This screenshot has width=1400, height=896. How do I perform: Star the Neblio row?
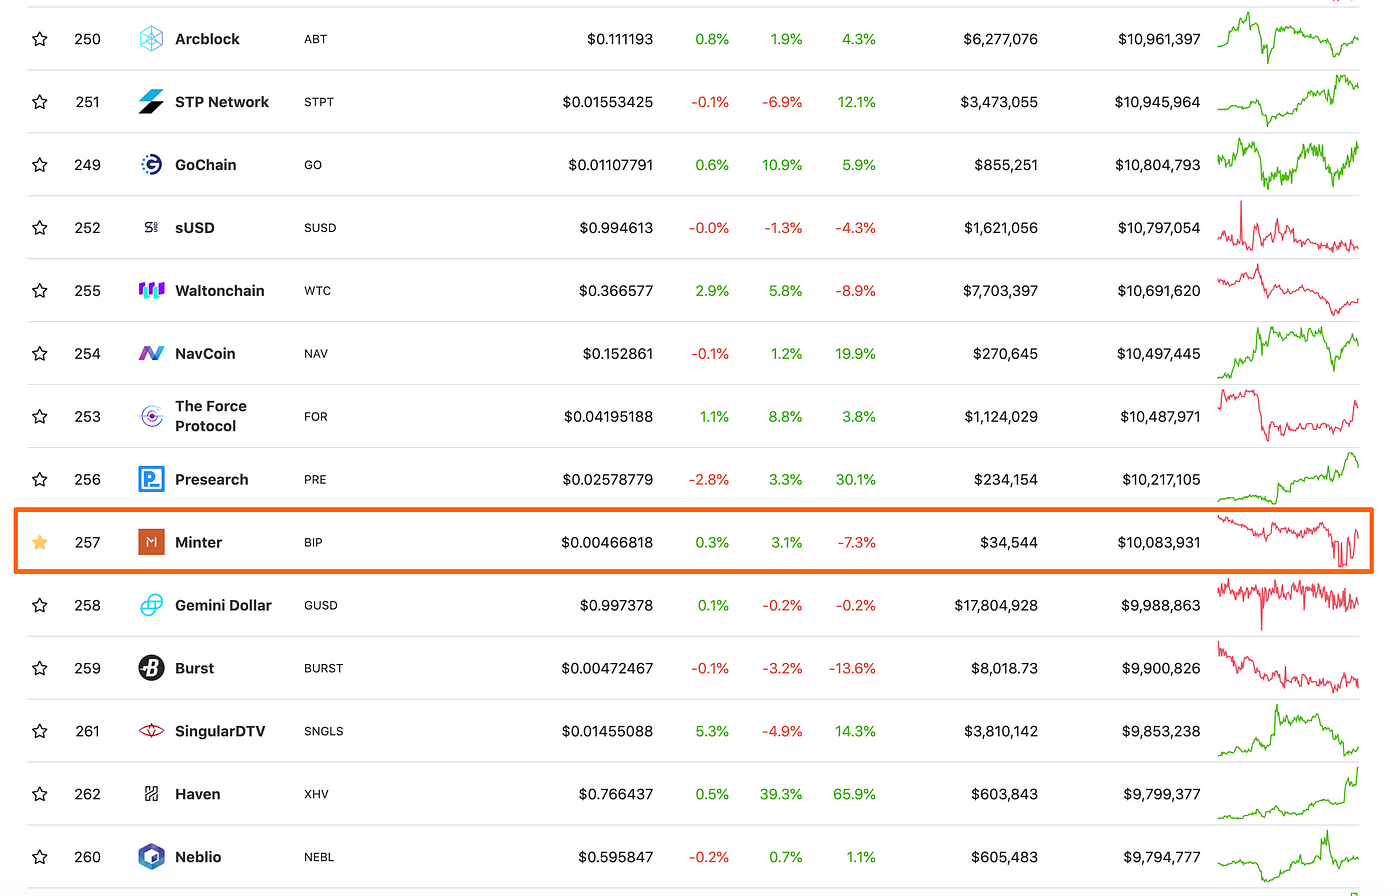40,858
